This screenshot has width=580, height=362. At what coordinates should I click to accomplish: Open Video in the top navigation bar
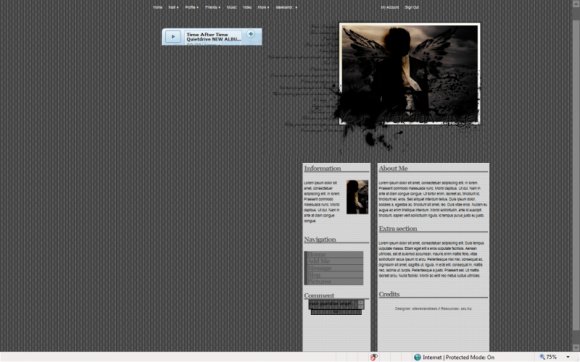pyautogui.click(x=247, y=7)
